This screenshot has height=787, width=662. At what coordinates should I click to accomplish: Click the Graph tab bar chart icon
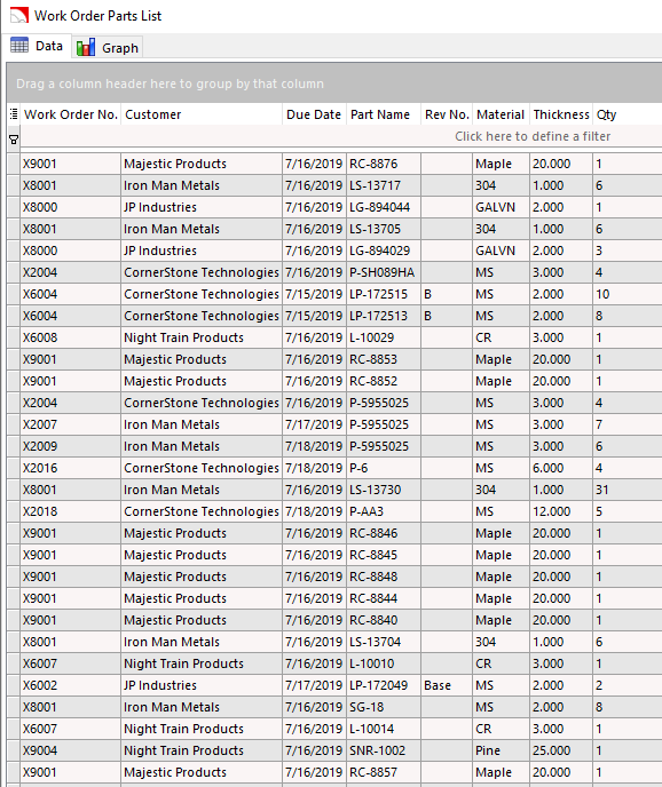86,48
